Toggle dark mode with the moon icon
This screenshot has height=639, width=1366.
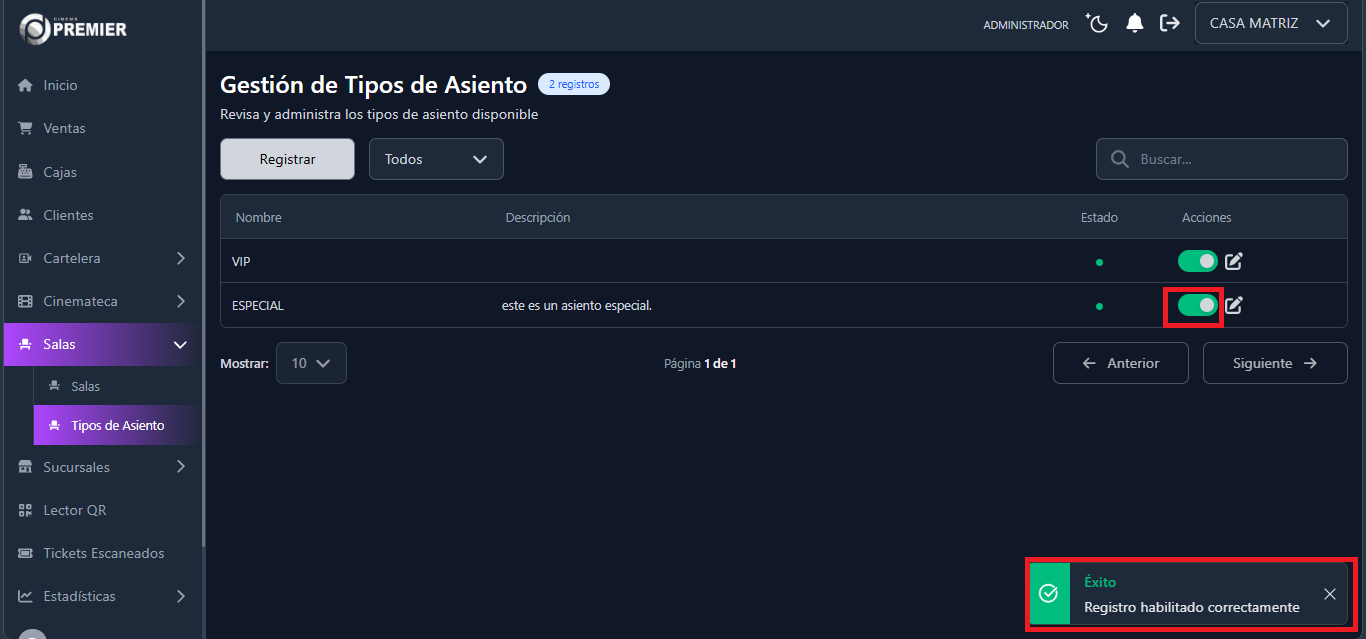point(1096,22)
